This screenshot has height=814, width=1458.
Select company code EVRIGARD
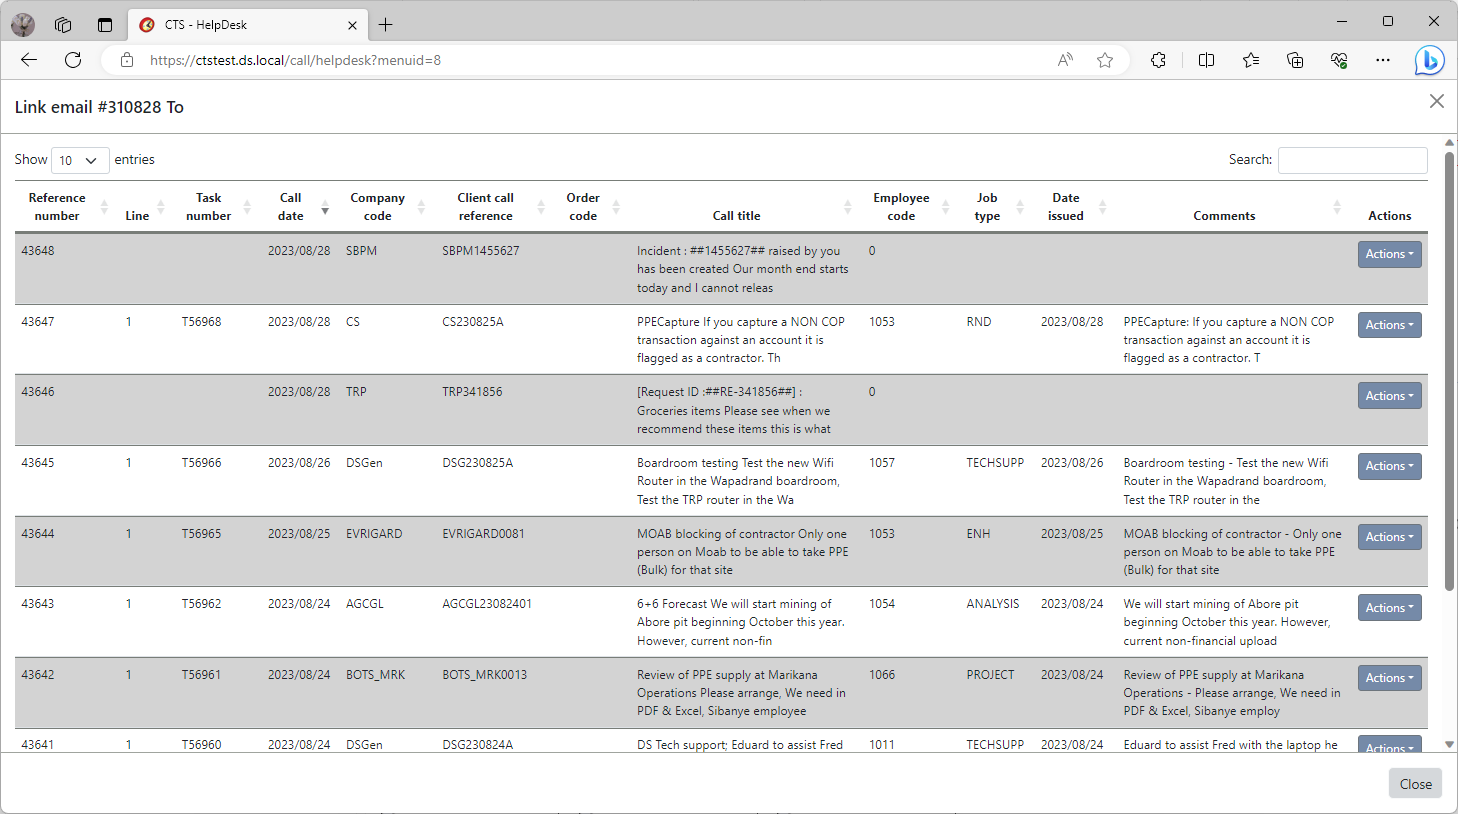(374, 534)
